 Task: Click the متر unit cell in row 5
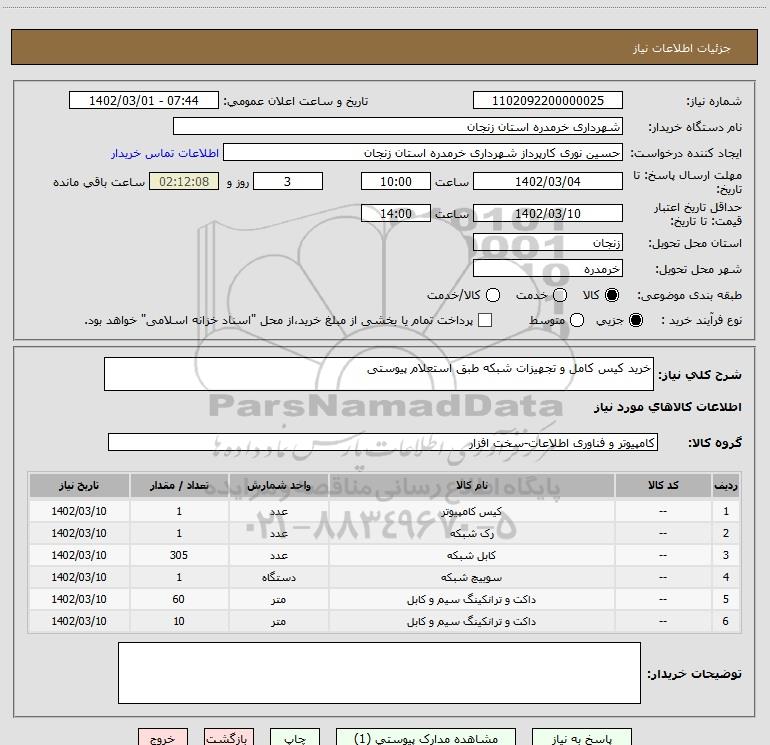278,600
